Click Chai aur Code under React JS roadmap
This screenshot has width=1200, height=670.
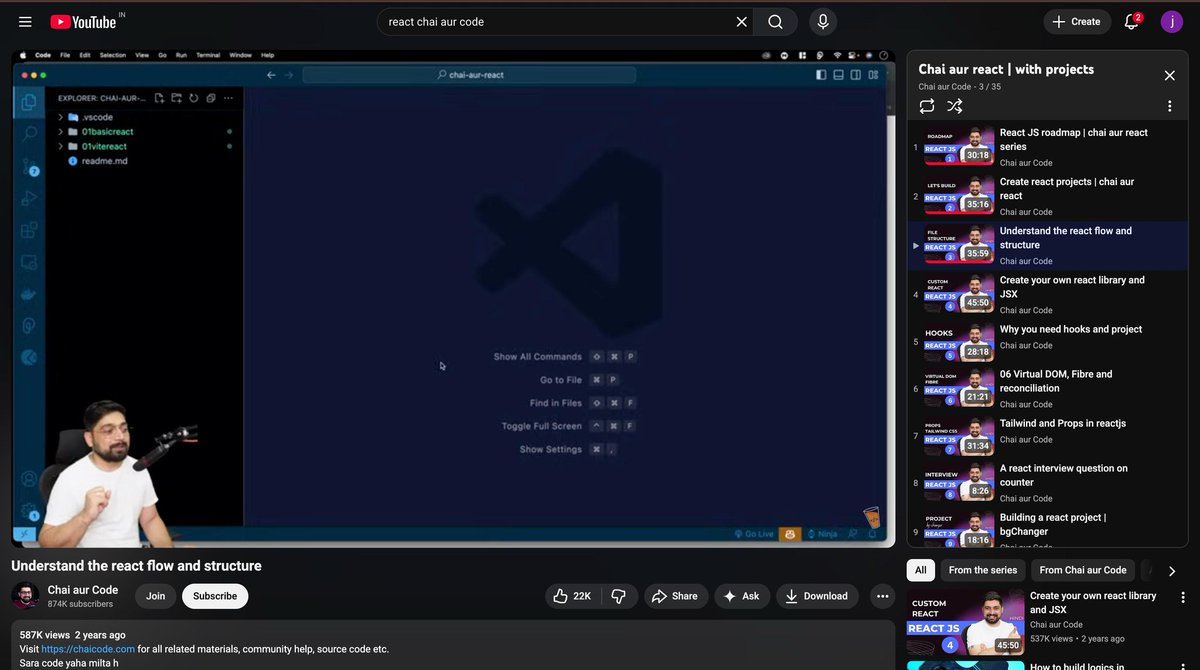[1026, 163]
